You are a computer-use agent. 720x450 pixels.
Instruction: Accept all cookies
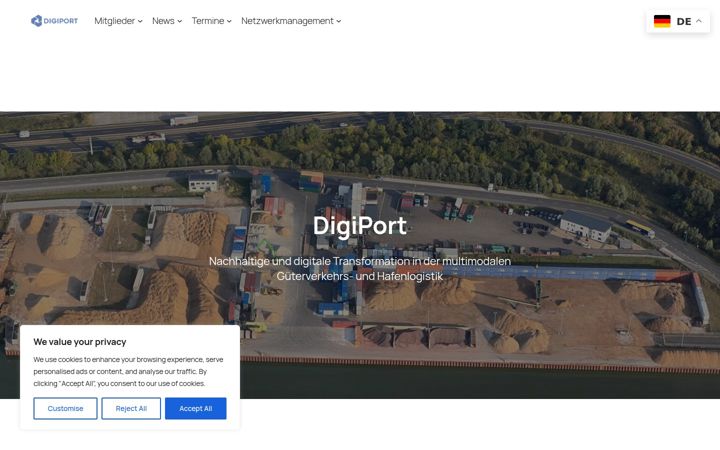(196, 408)
